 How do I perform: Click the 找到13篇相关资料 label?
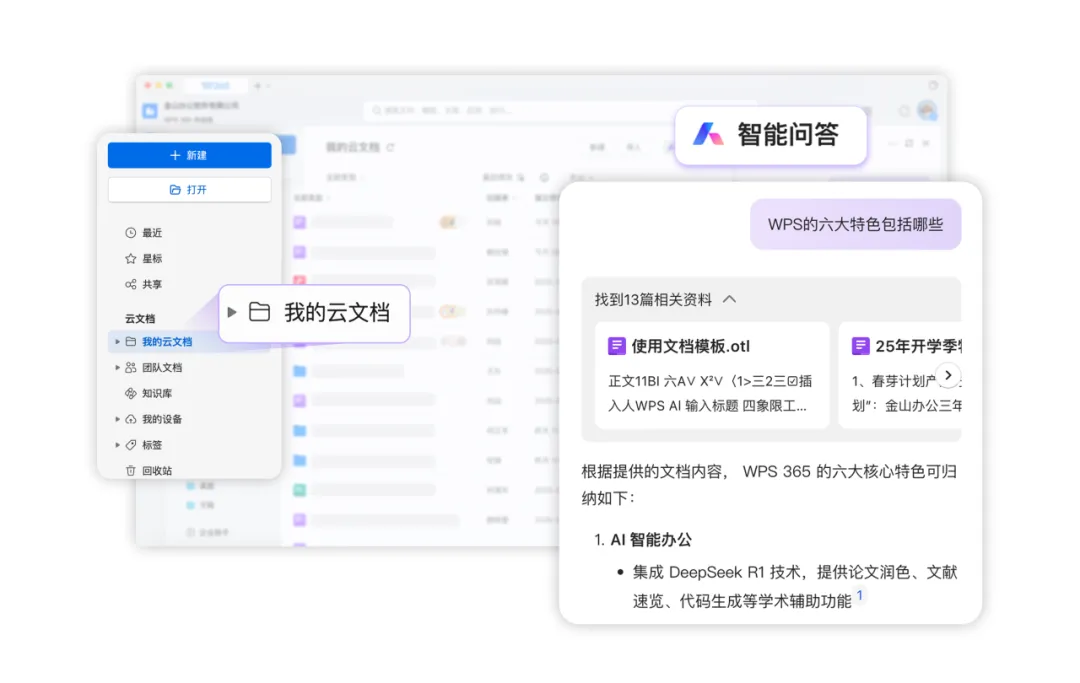(x=653, y=300)
